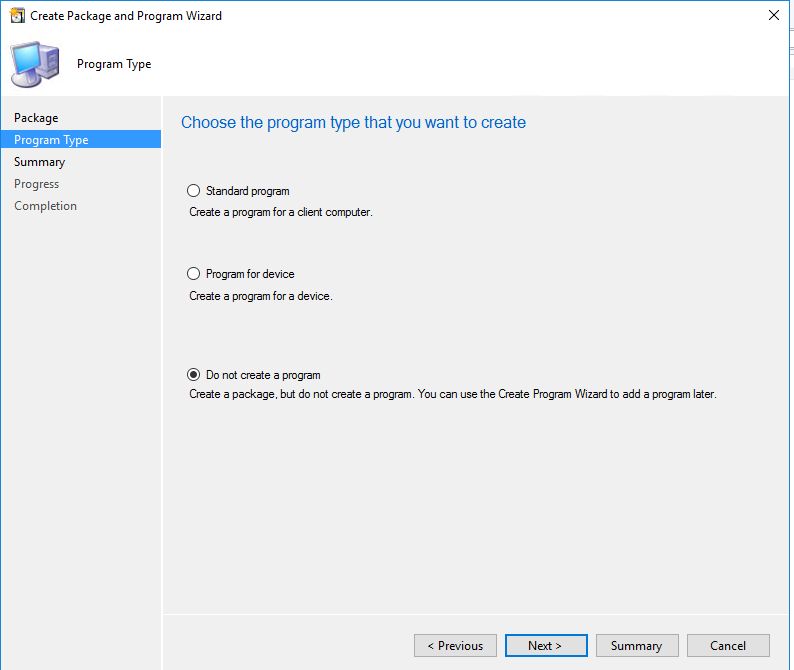
Task: Choose the Program for device option
Action: (x=194, y=274)
